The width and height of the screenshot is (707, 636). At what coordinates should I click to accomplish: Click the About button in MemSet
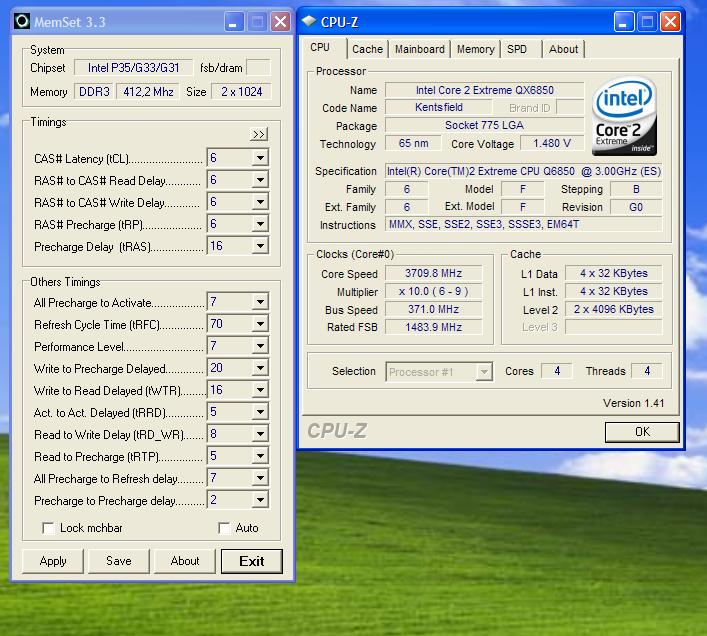[185, 561]
